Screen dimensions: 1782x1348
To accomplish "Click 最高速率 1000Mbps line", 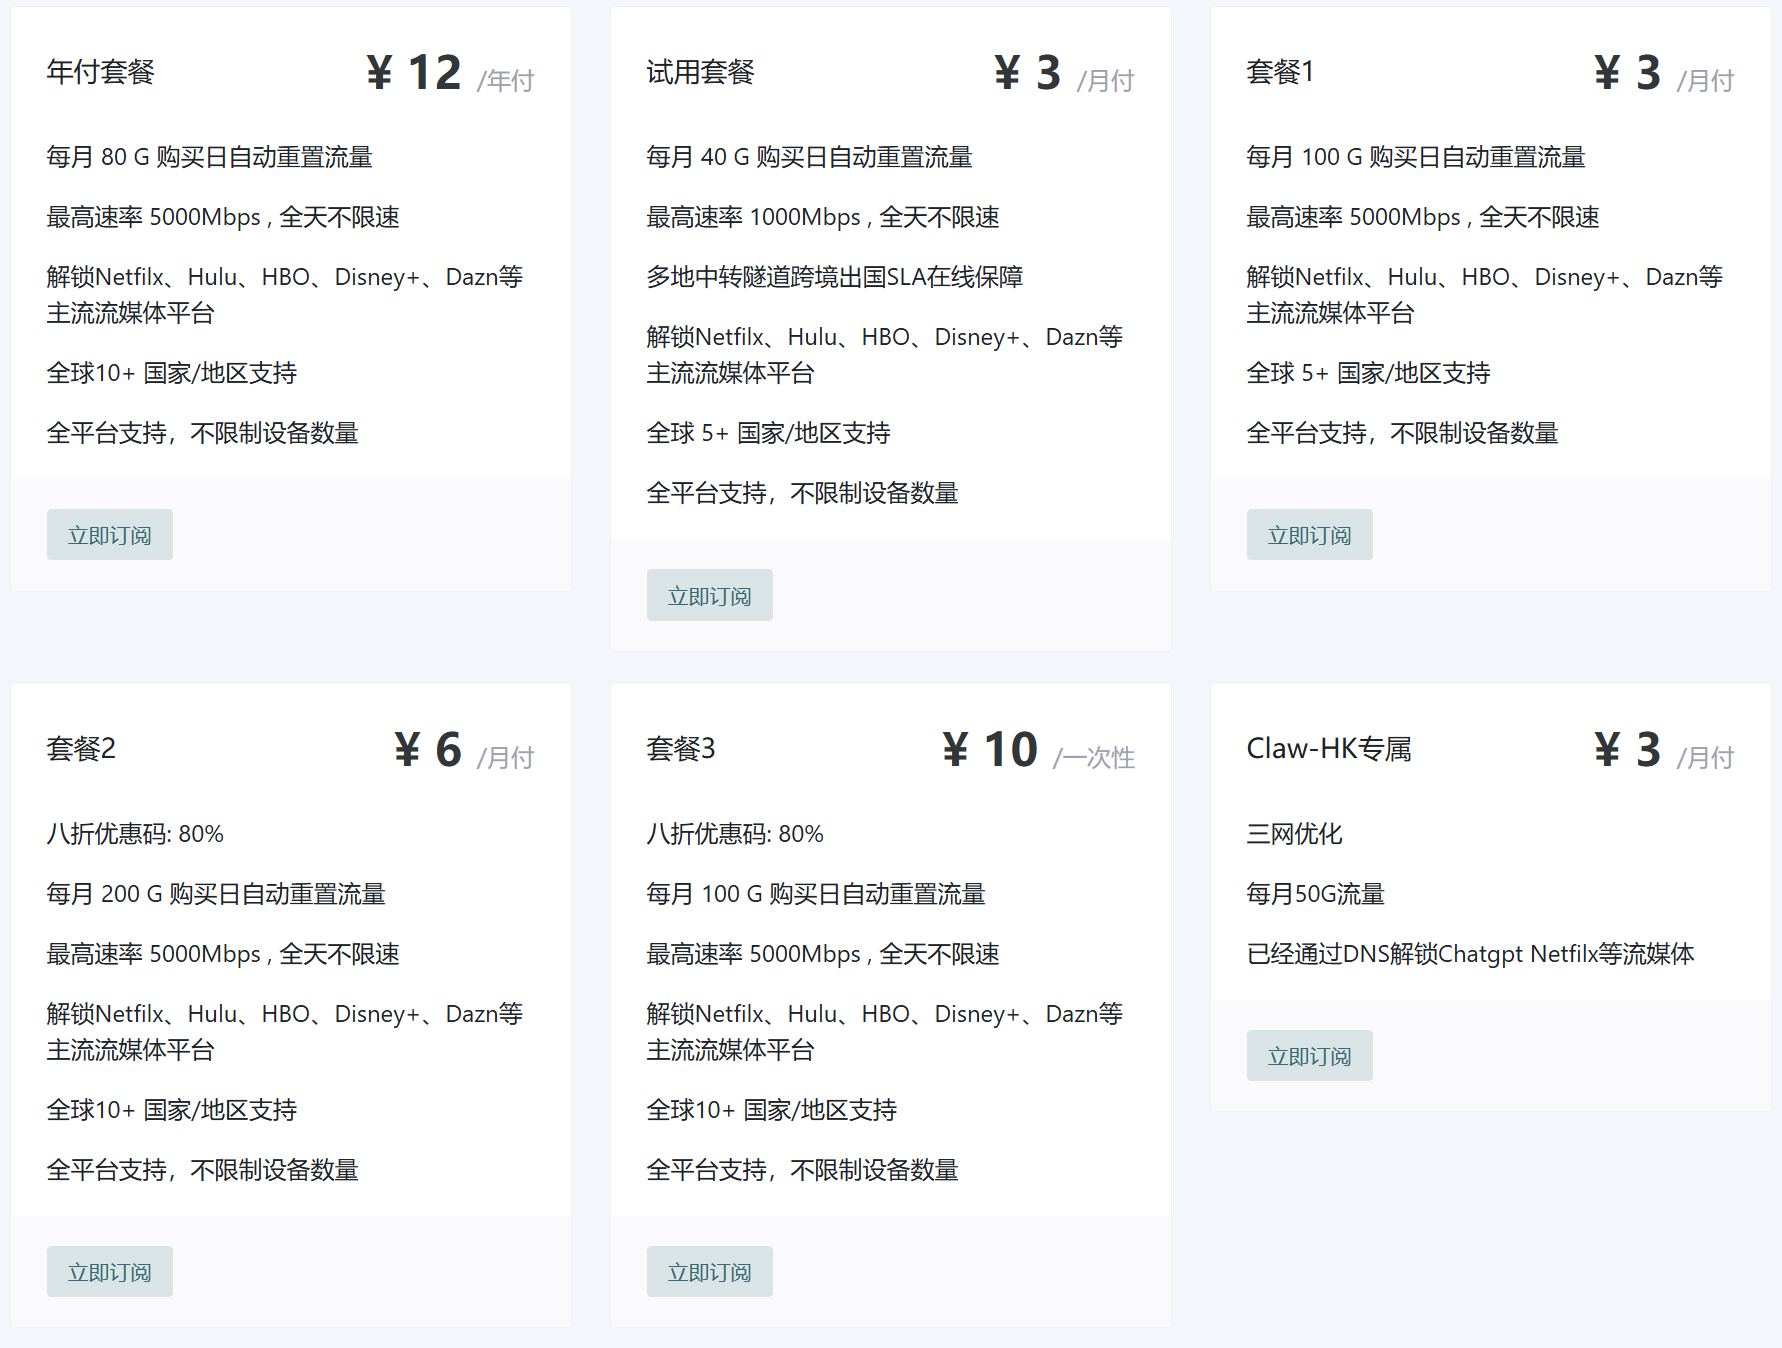I will 823,217.
